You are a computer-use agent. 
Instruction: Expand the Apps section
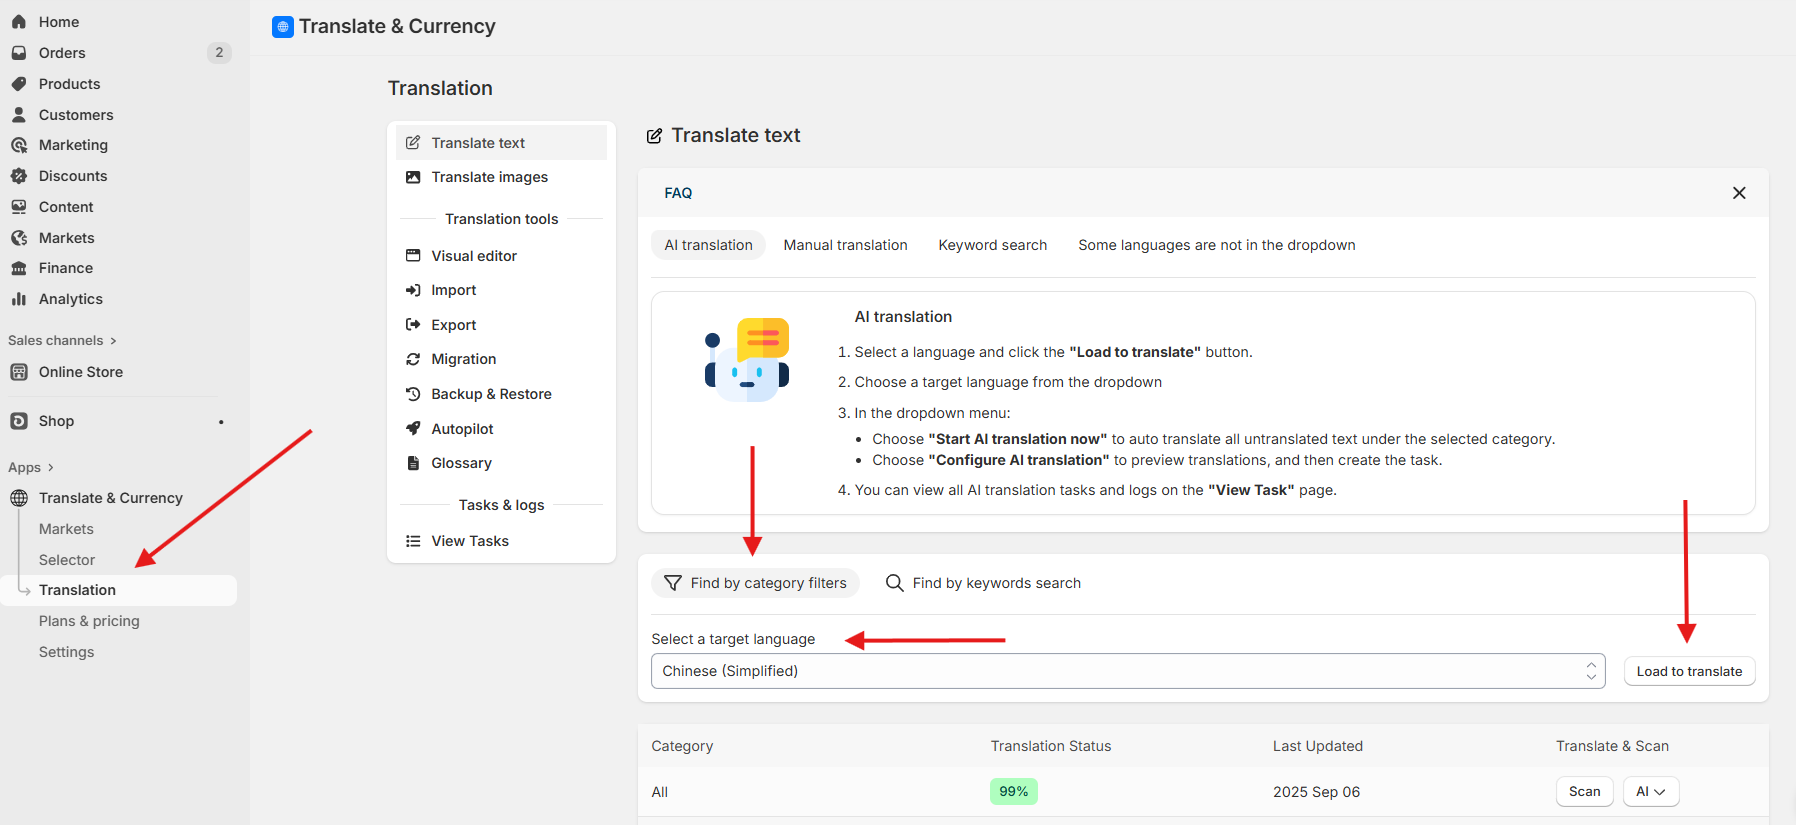(31, 468)
